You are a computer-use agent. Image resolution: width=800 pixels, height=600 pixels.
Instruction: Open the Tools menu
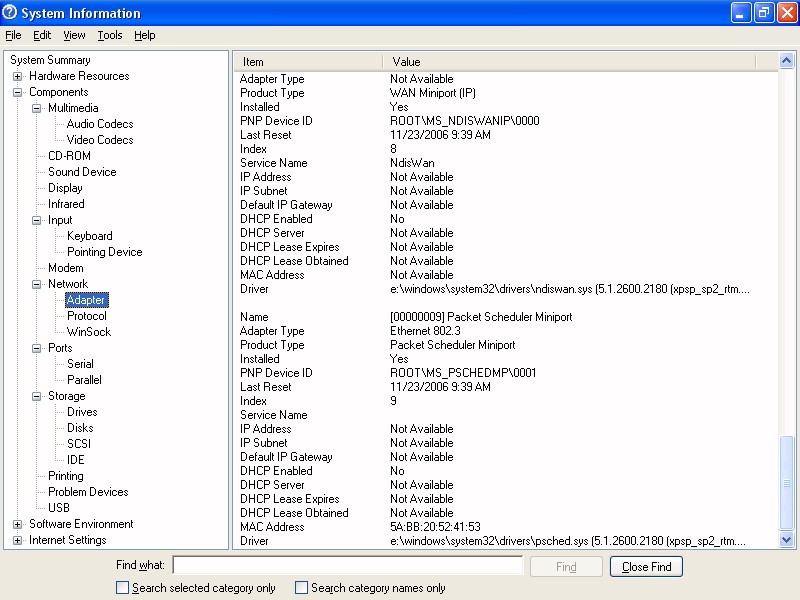(x=110, y=35)
